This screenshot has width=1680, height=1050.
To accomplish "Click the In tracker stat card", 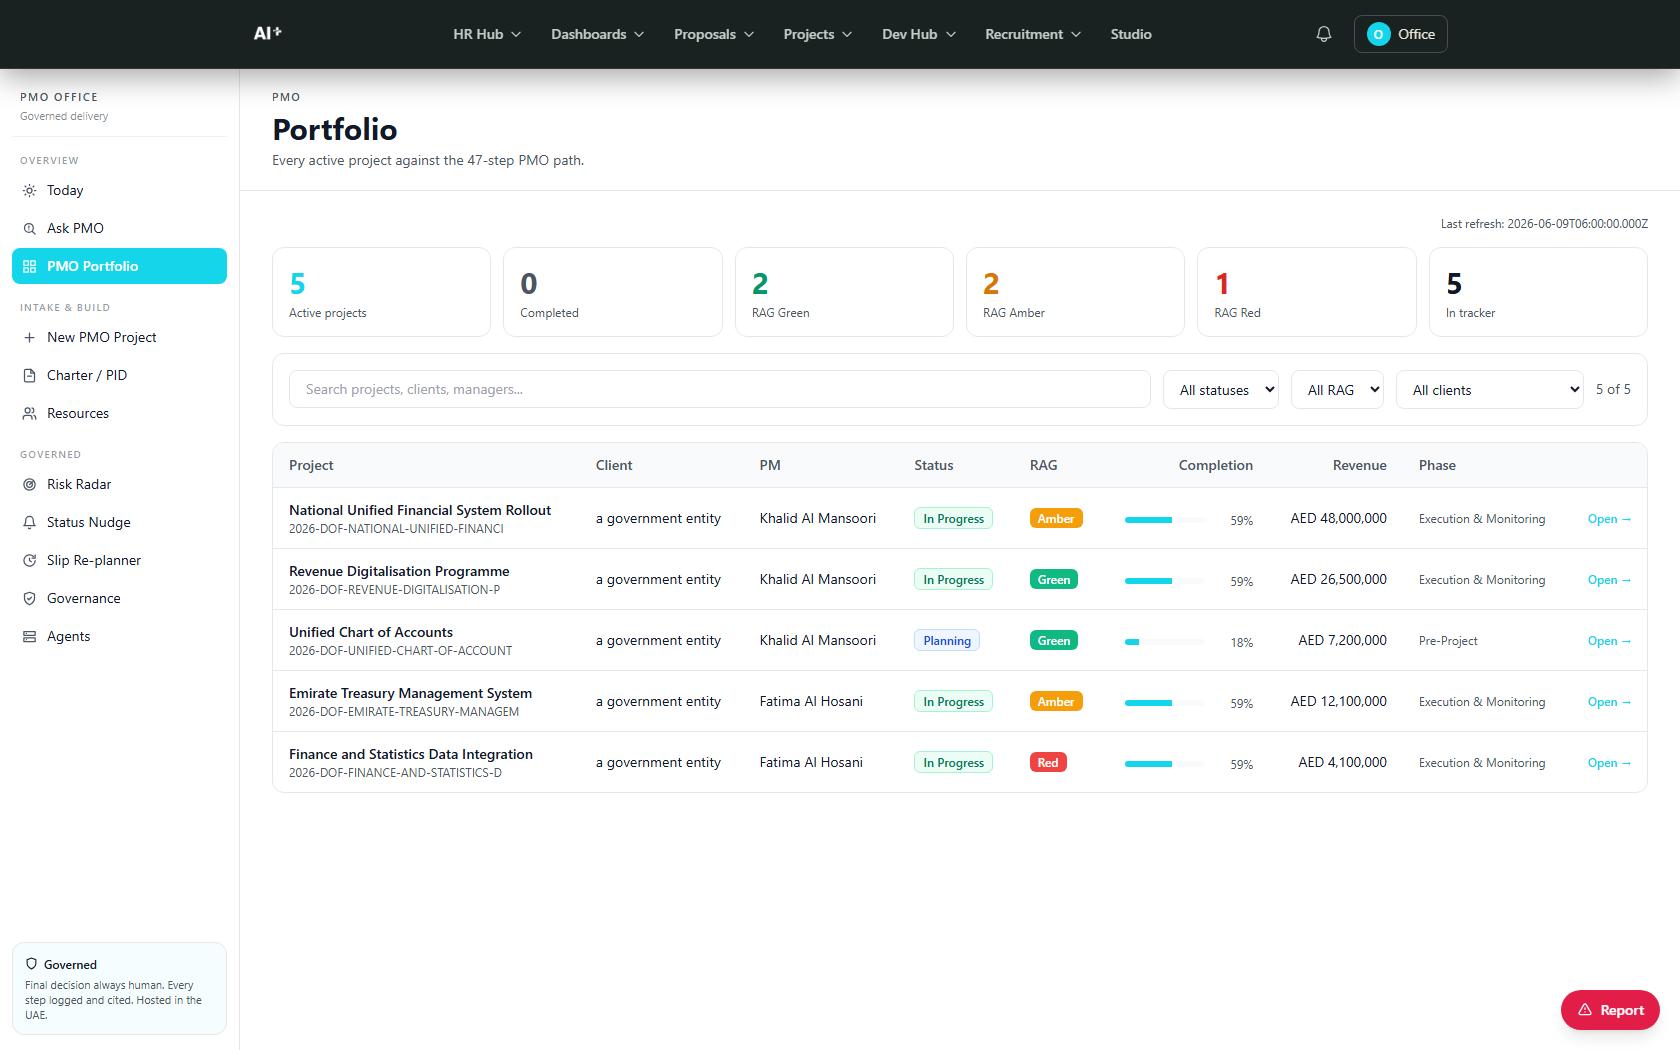I will tap(1538, 292).
